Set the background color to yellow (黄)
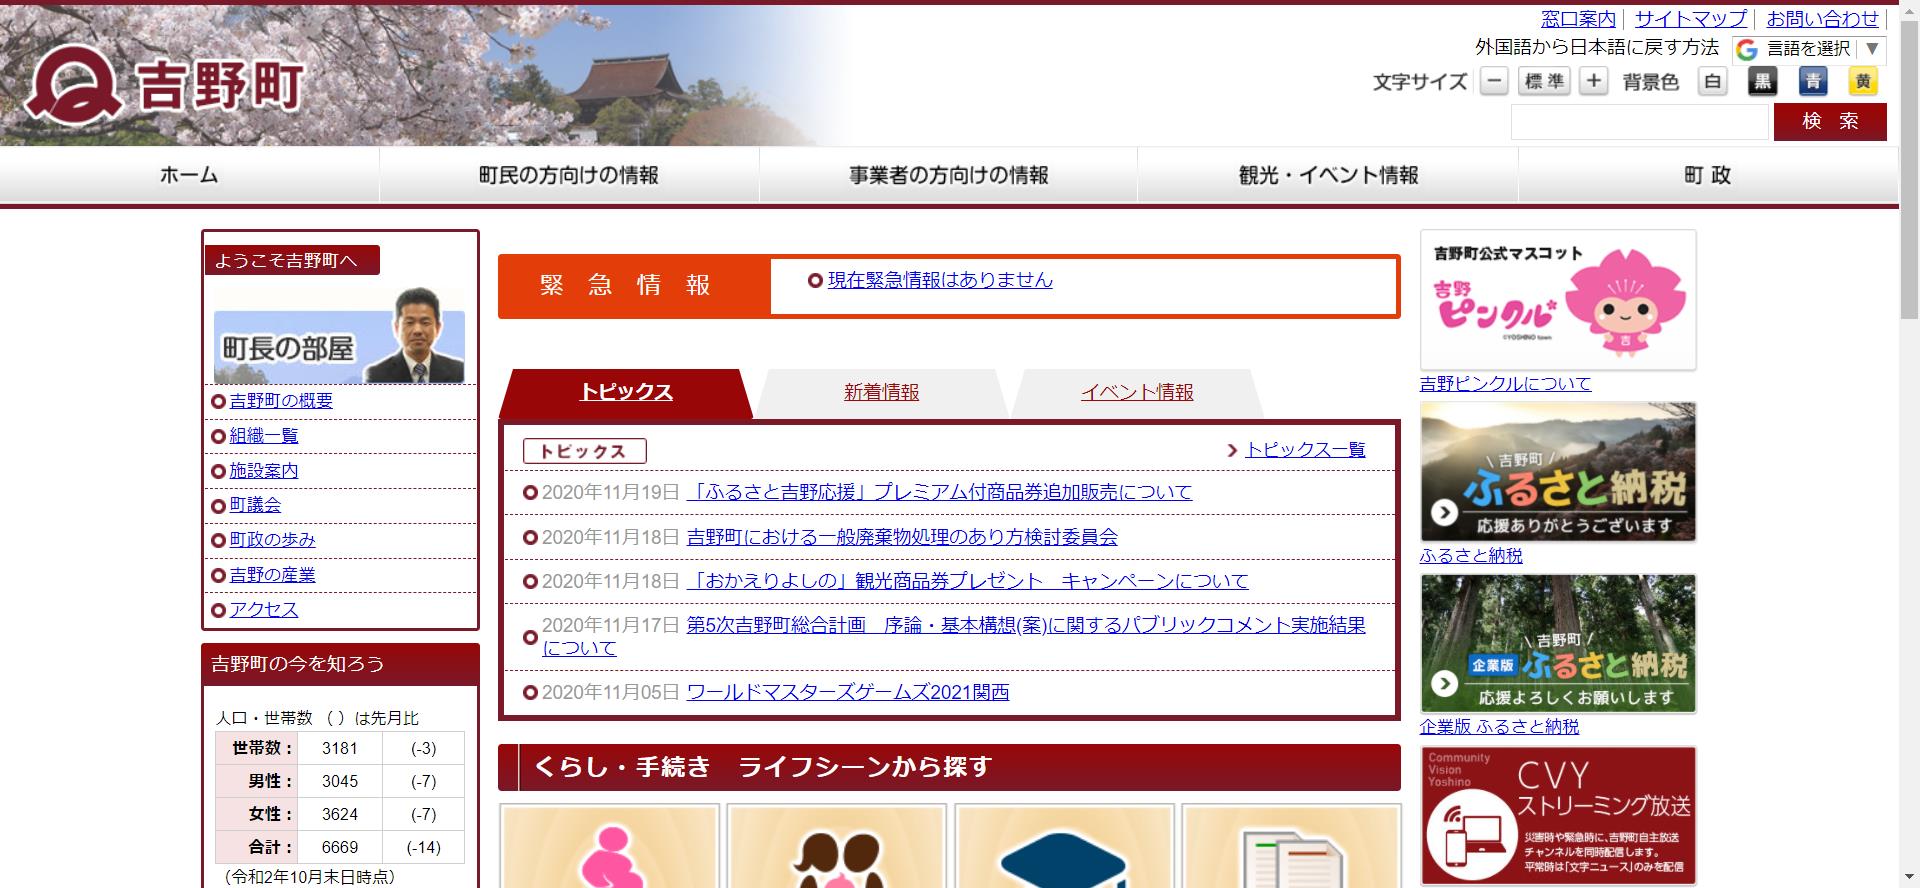 point(1863,81)
